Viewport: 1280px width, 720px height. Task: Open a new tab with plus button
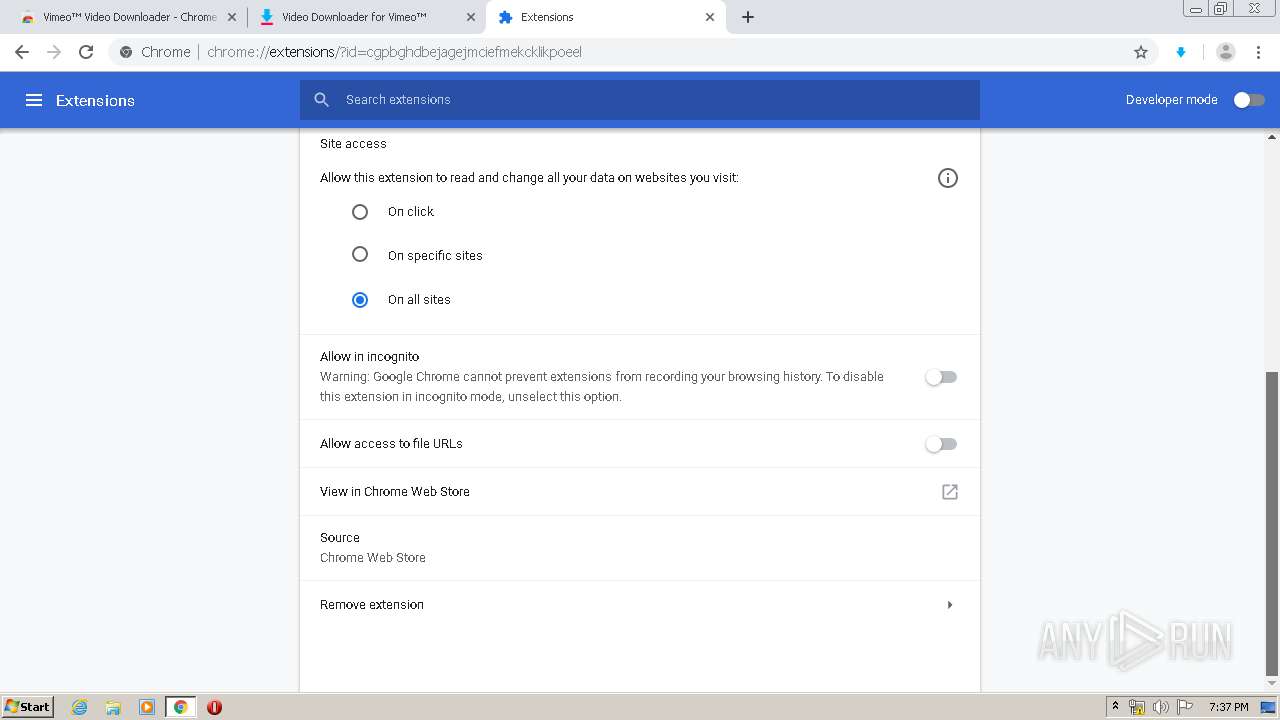[748, 17]
